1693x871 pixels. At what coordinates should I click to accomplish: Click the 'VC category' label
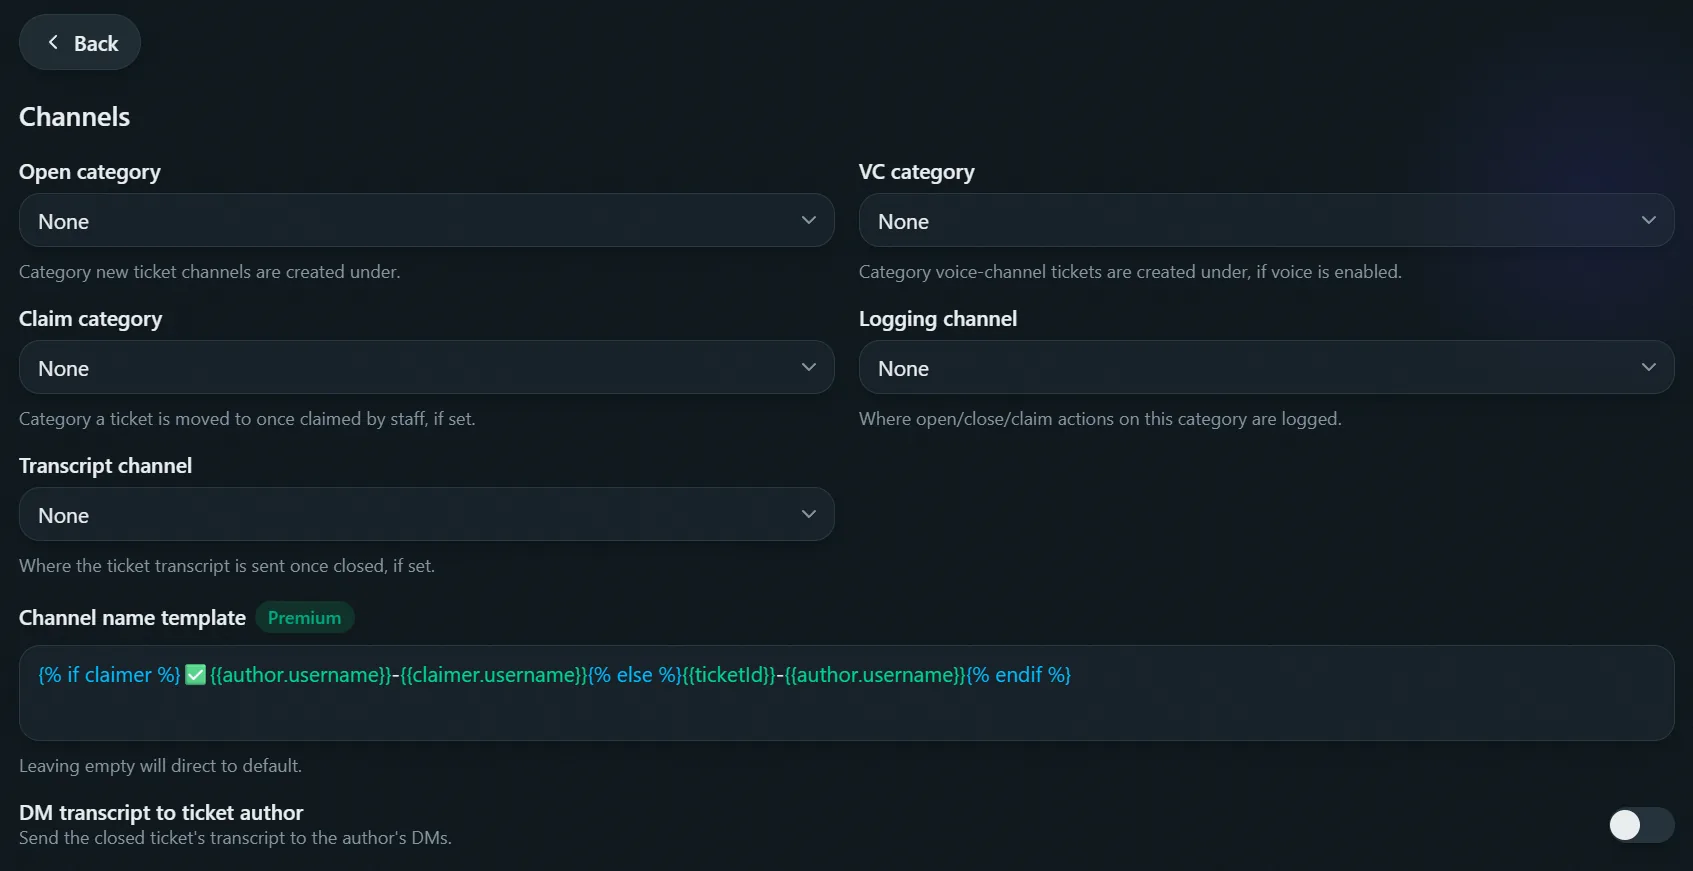pyautogui.click(x=916, y=172)
